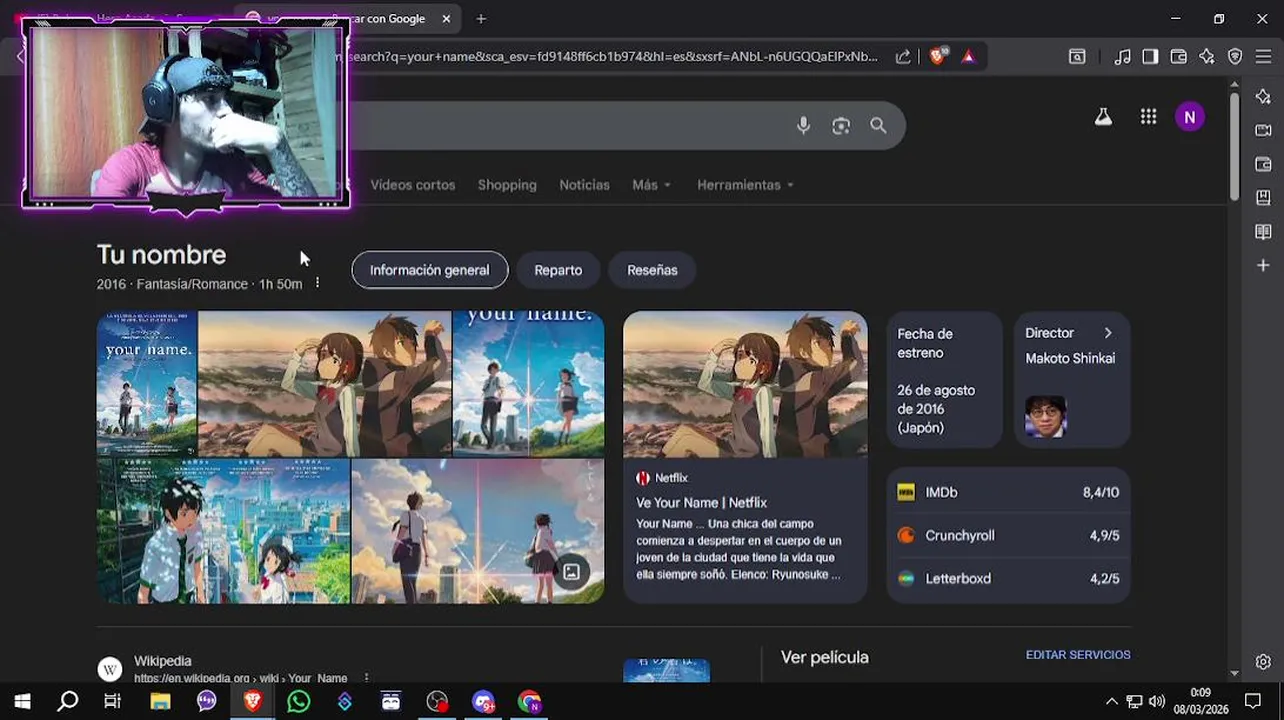Click the magnifier search icon in search box

tap(878, 125)
